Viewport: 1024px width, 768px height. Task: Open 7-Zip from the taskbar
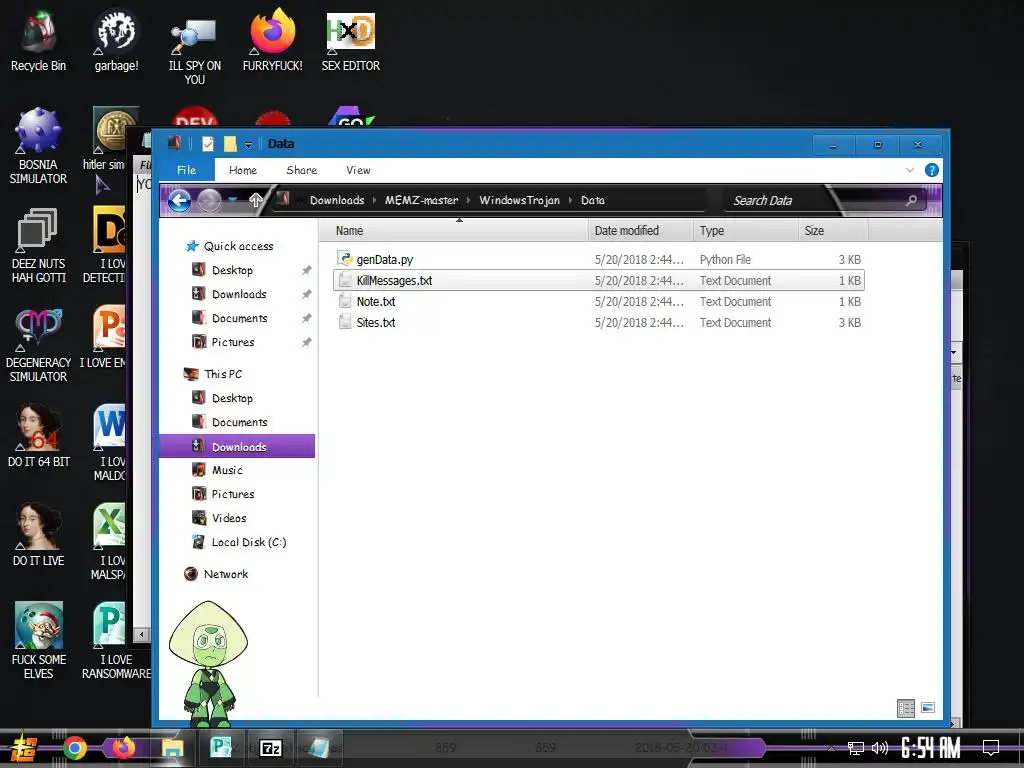pos(270,748)
